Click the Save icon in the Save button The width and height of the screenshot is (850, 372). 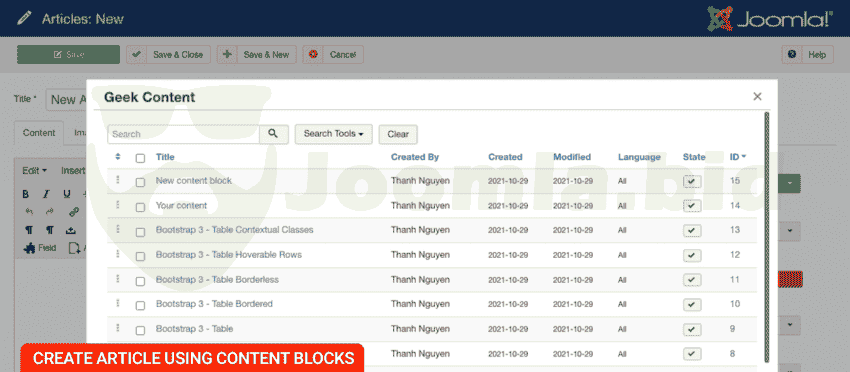(57, 55)
